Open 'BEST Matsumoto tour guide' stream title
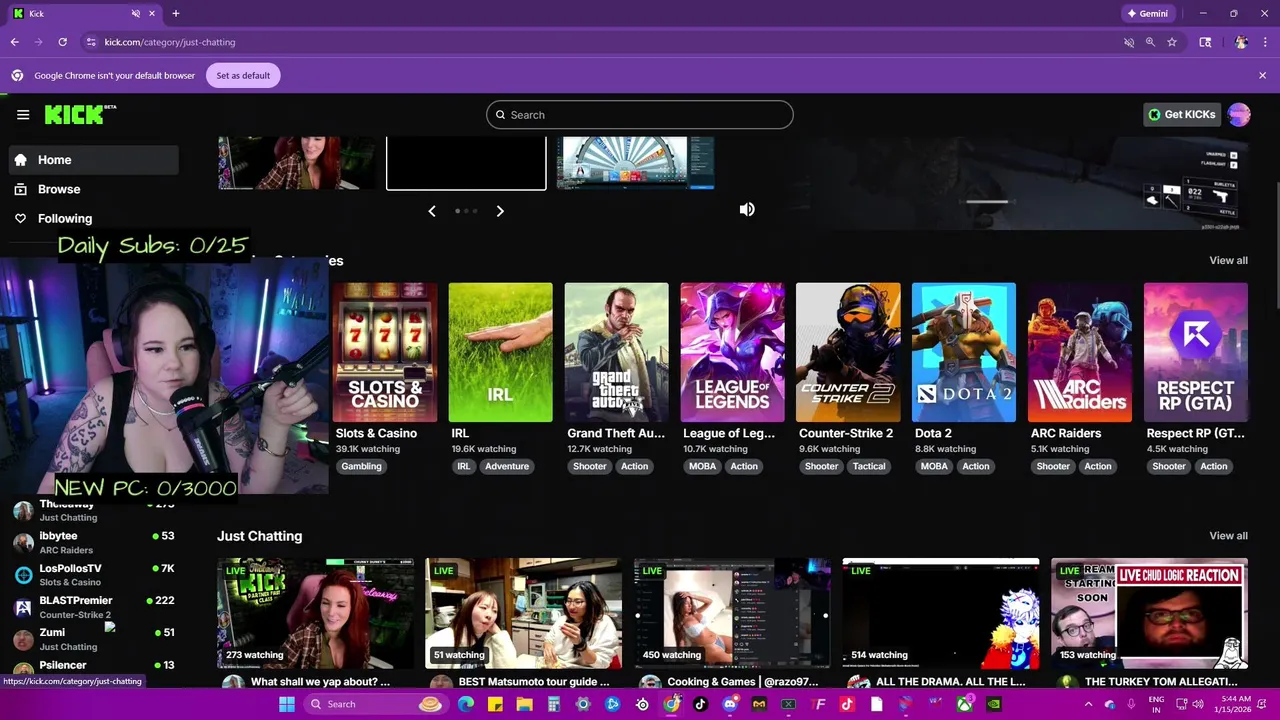The height and width of the screenshot is (720, 1280). 534,682
